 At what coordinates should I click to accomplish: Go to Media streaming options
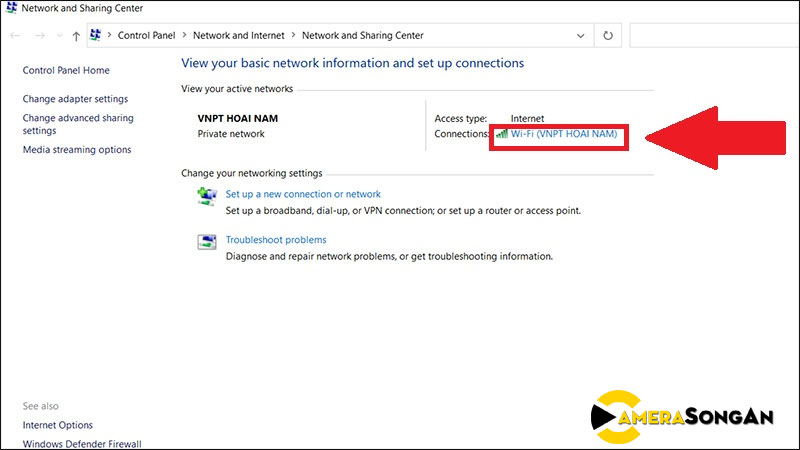[76, 150]
